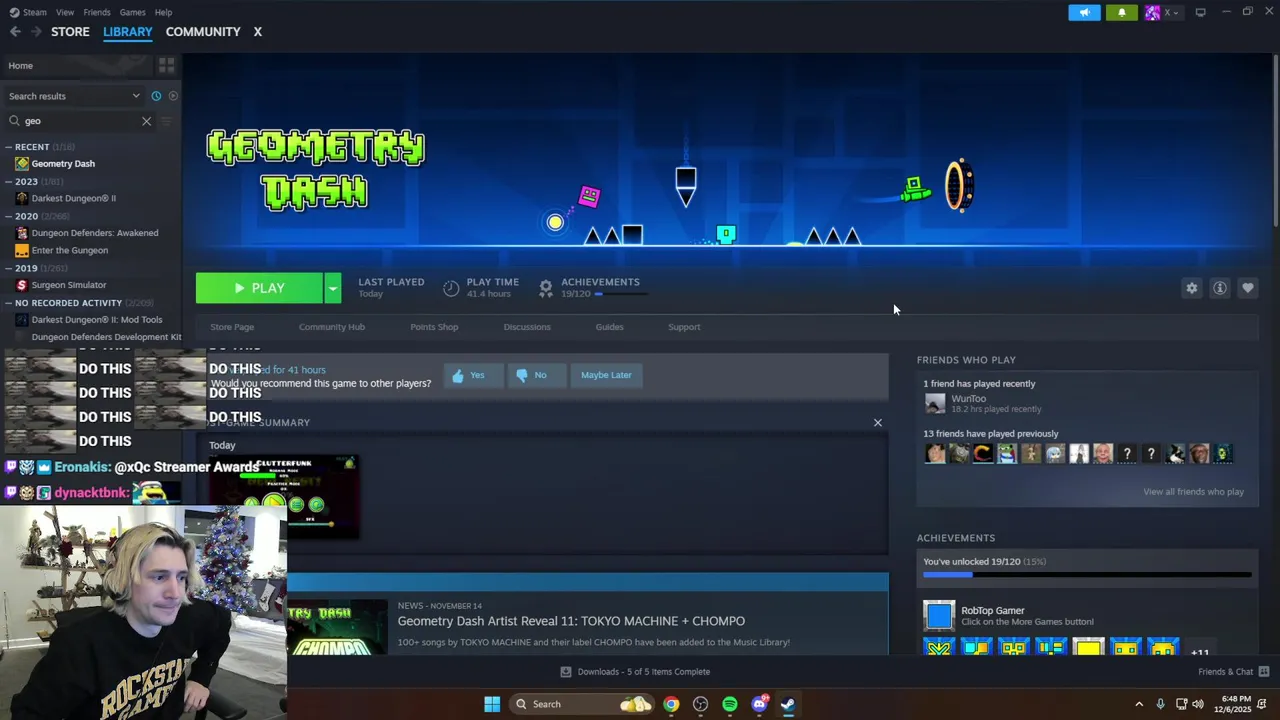The image size is (1280, 720).
Task: Recommend the game with Yes thumbs-up
Action: [x=473, y=375]
